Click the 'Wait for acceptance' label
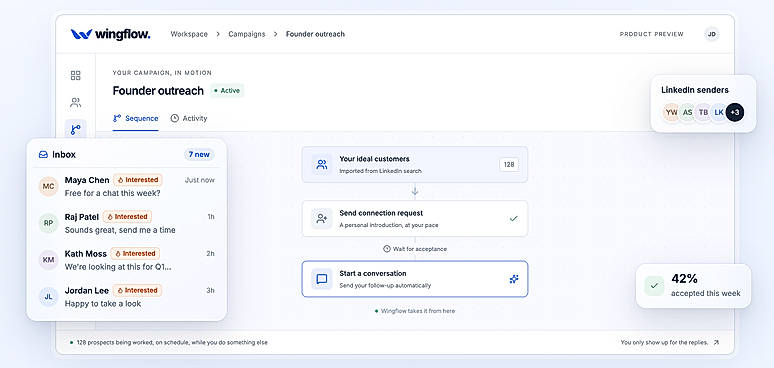The width and height of the screenshot is (774, 368). coord(420,249)
